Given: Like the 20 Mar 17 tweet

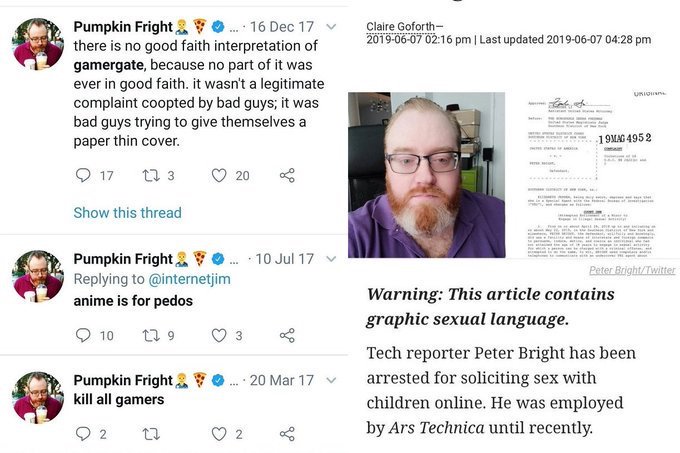Looking at the screenshot, I should pos(219,433).
